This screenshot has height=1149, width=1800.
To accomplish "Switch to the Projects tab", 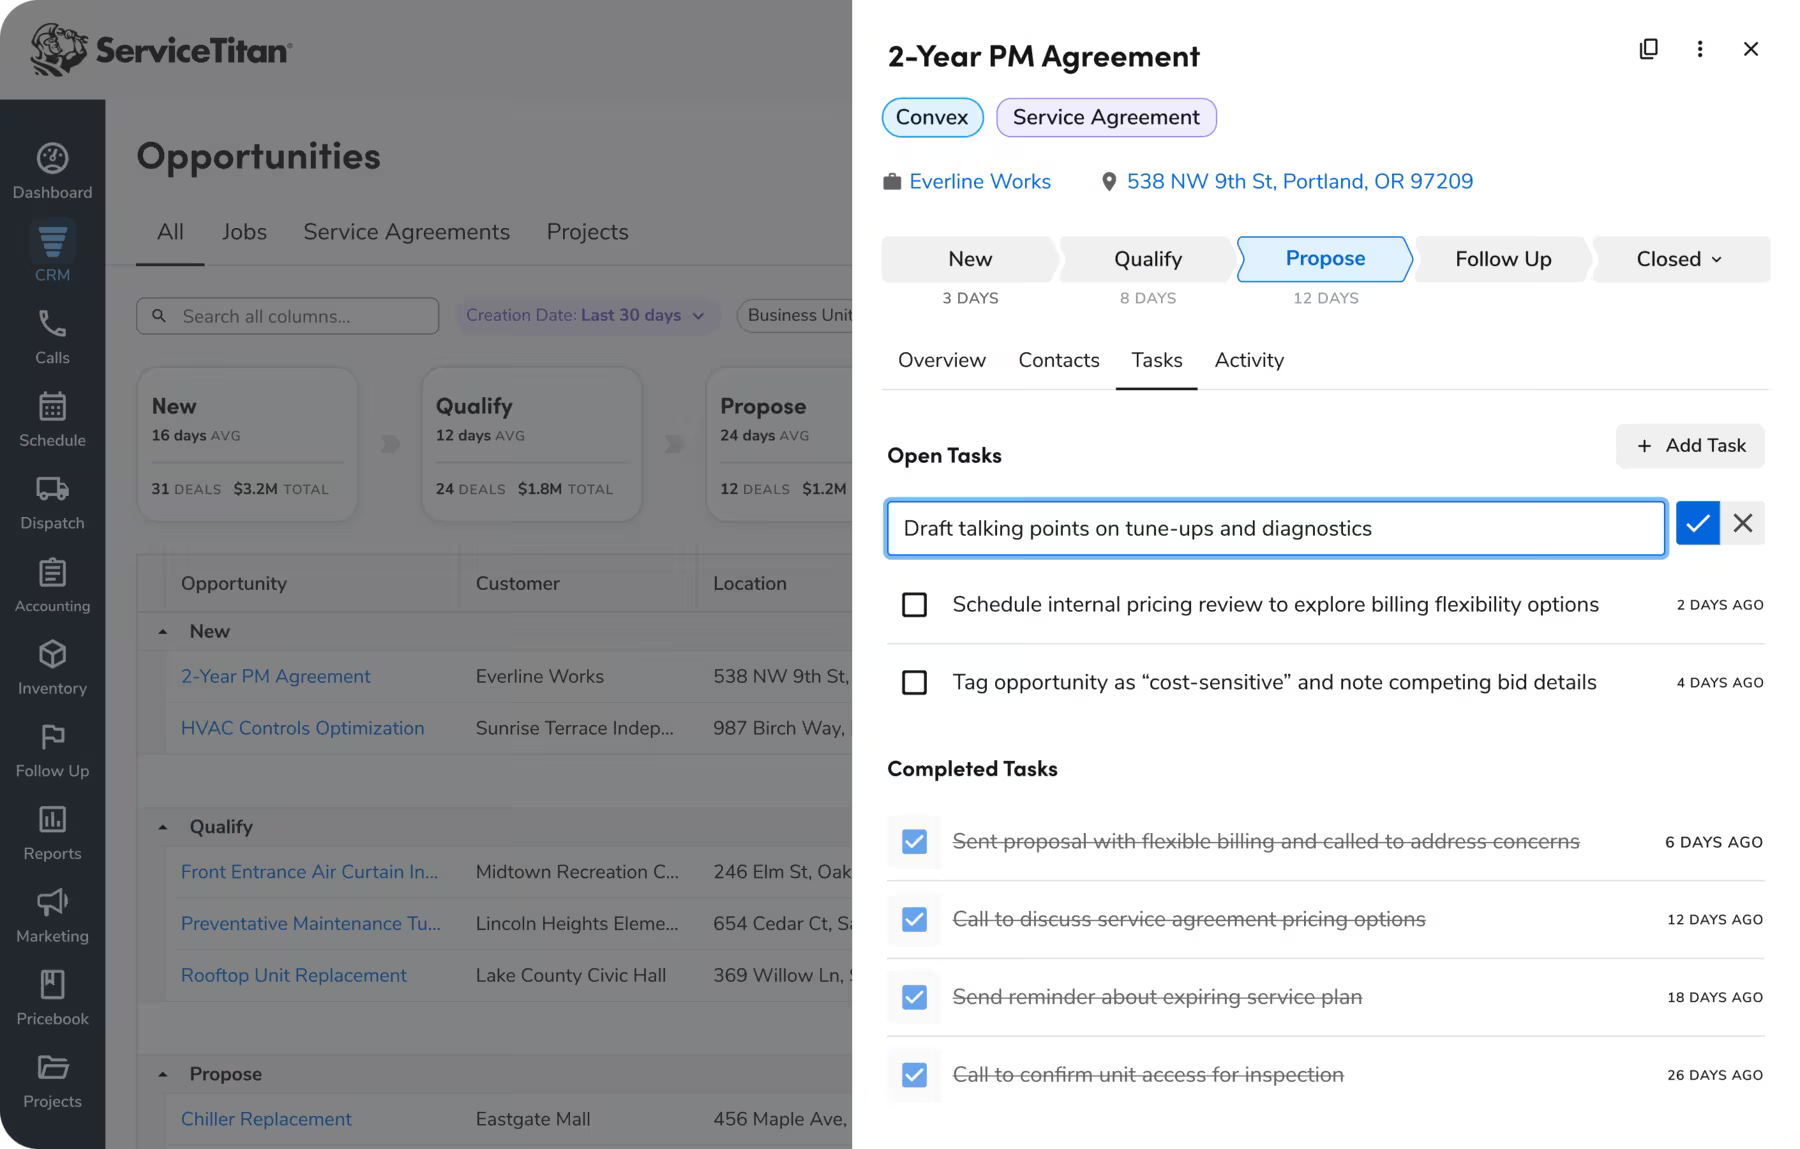I will pos(588,232).
